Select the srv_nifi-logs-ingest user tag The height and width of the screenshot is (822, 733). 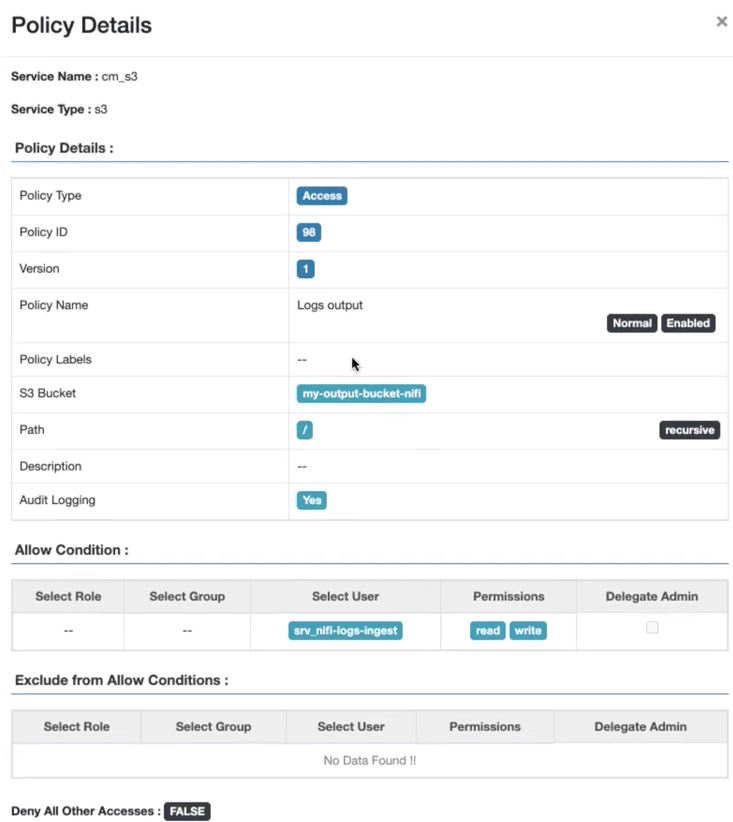(x=345, y=631)
